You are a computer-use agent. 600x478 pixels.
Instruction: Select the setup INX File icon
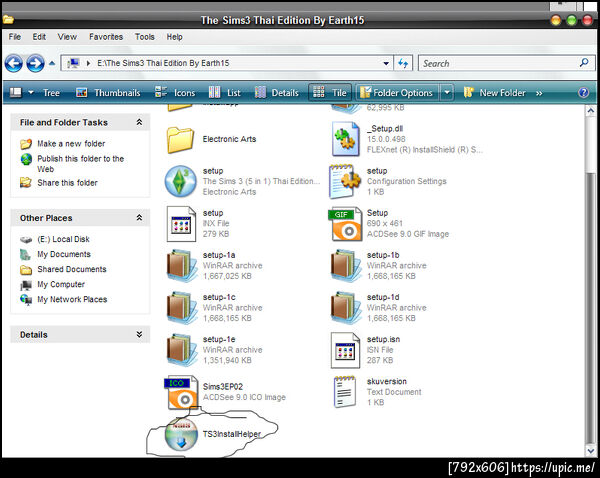point(181,224)
